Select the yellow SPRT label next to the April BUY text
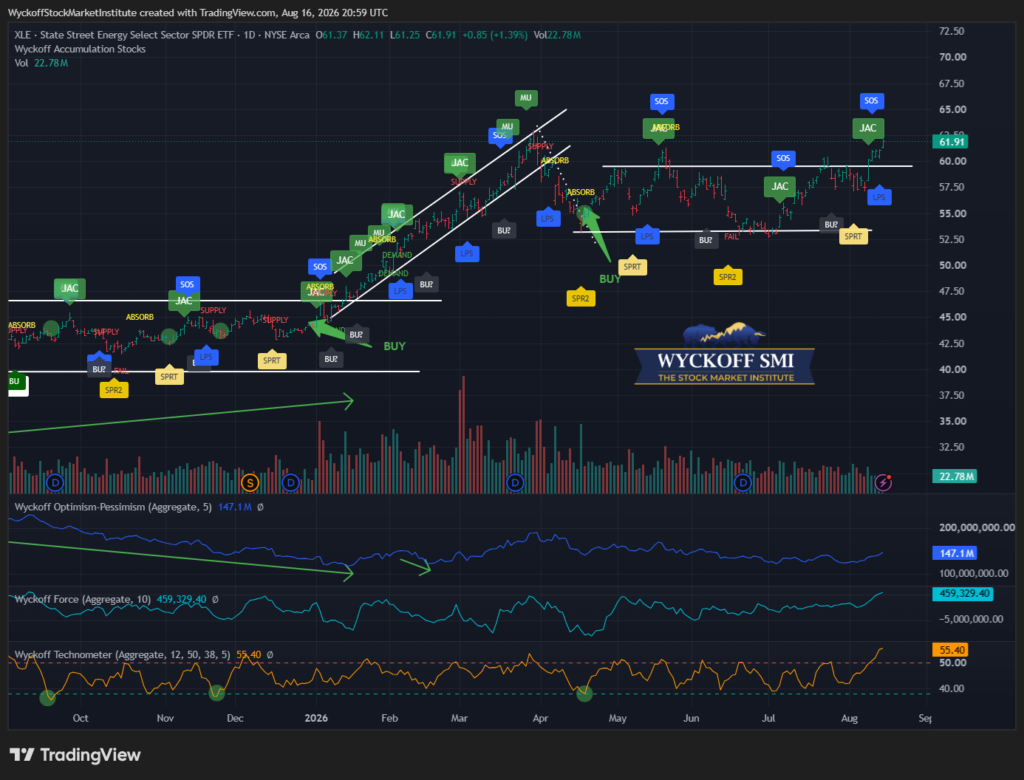This screenshot has height=780, width=1024. (632, 267)
